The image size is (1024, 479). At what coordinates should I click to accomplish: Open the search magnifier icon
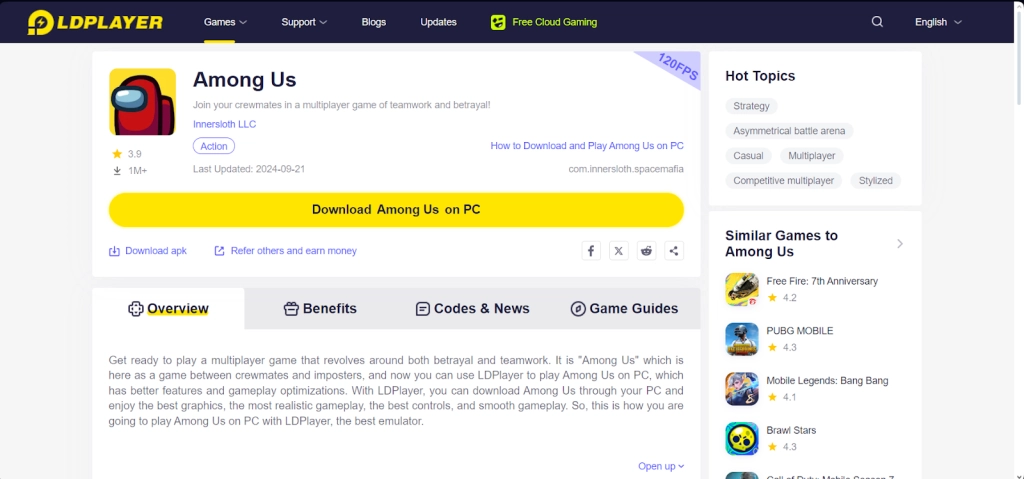click(877, 22)
